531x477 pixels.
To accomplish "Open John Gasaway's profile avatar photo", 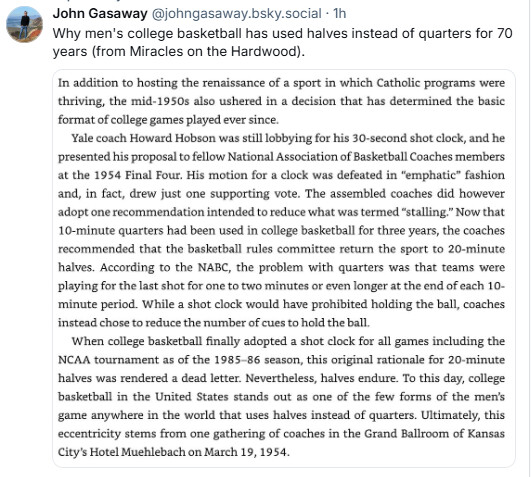I will point(25,24).
